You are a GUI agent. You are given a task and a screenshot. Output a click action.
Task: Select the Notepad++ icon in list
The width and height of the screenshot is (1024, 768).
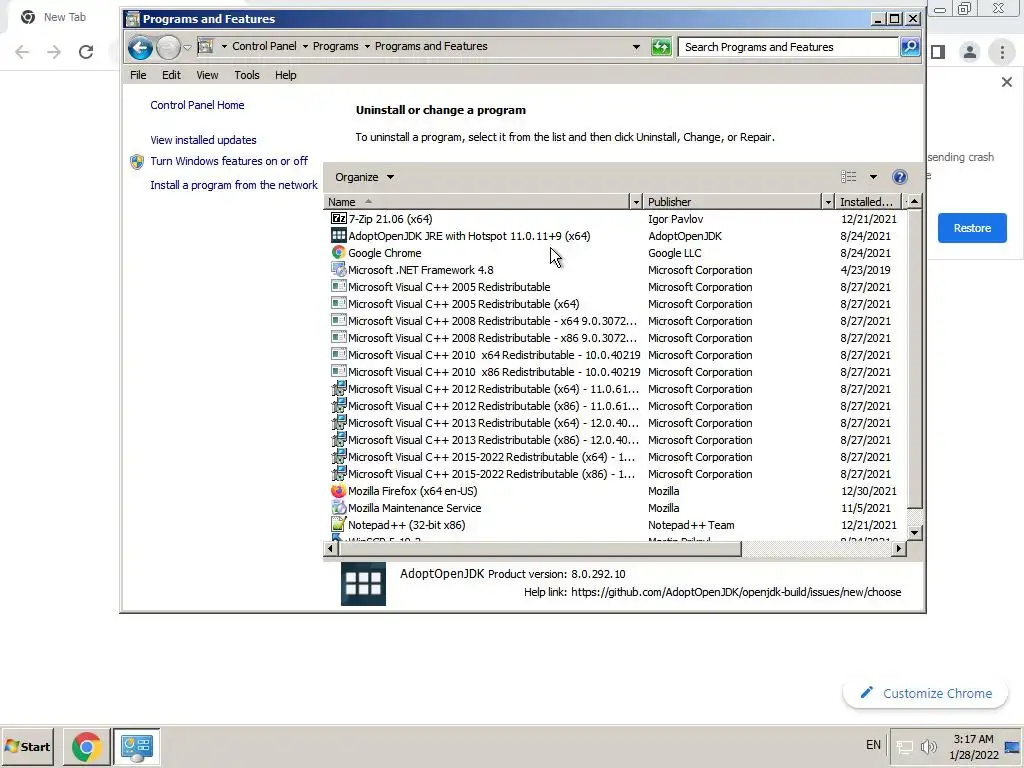point(338,524)
